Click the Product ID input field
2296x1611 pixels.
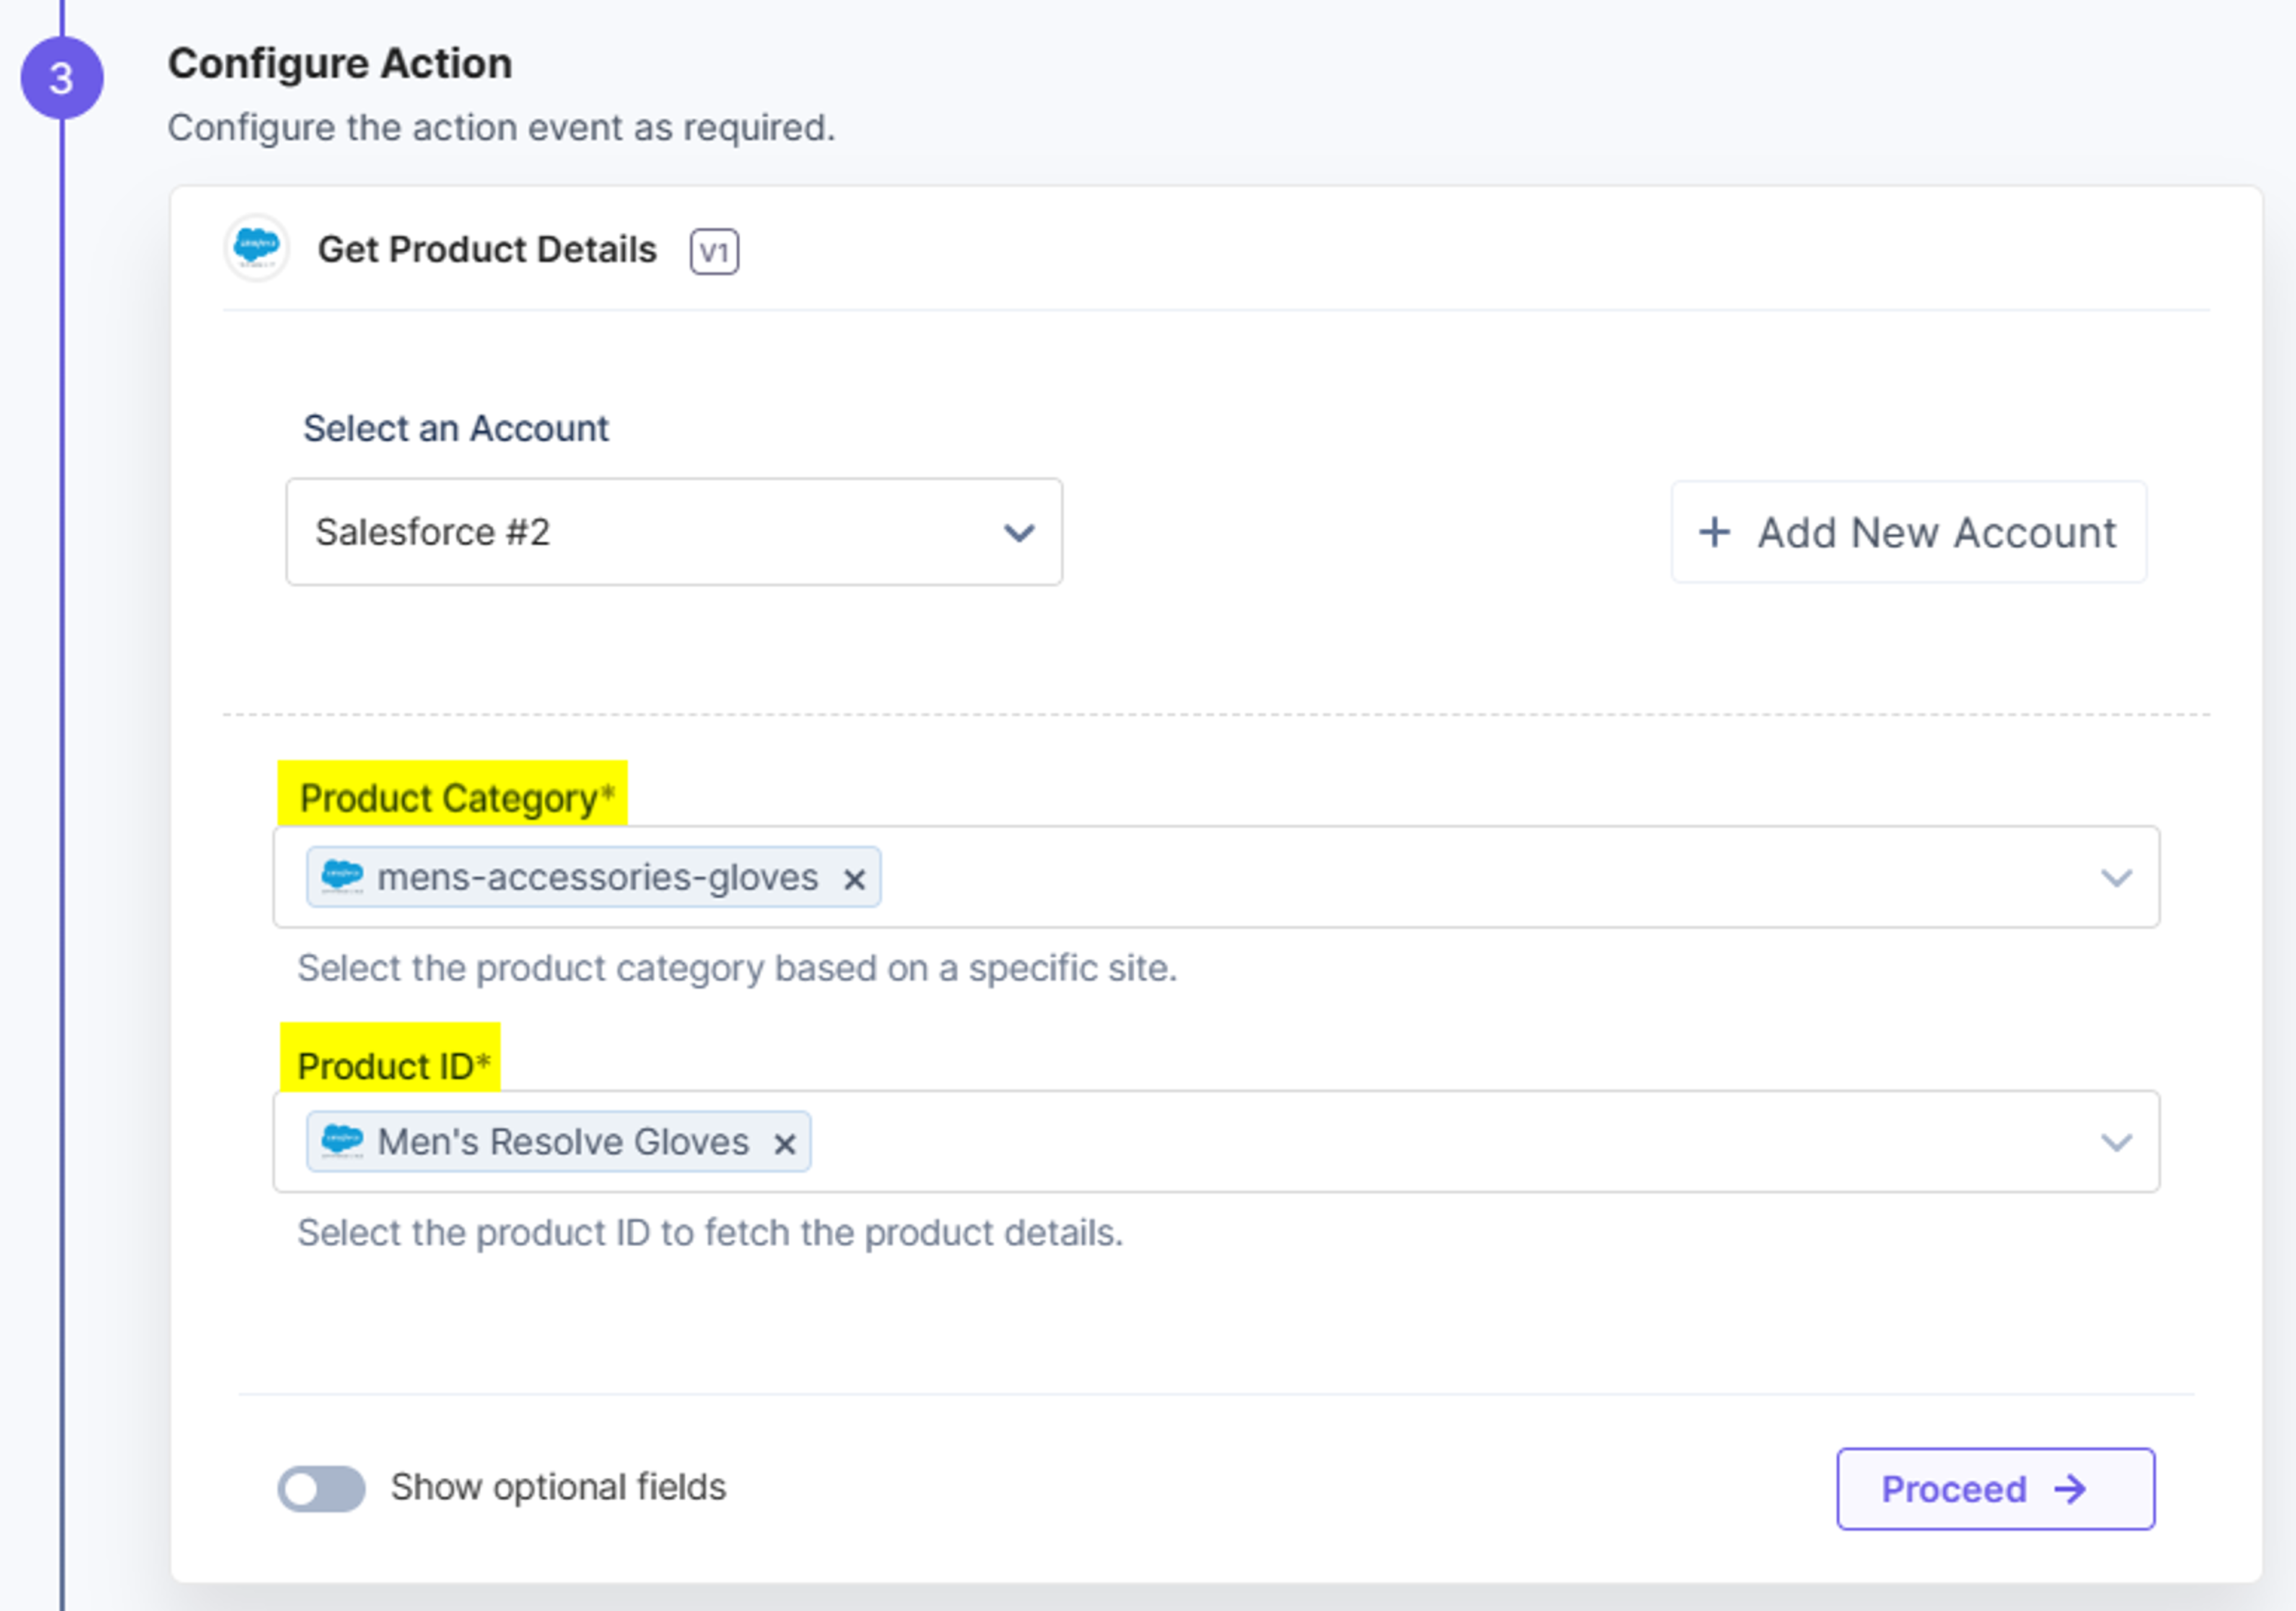[x=1216, y=1141]
